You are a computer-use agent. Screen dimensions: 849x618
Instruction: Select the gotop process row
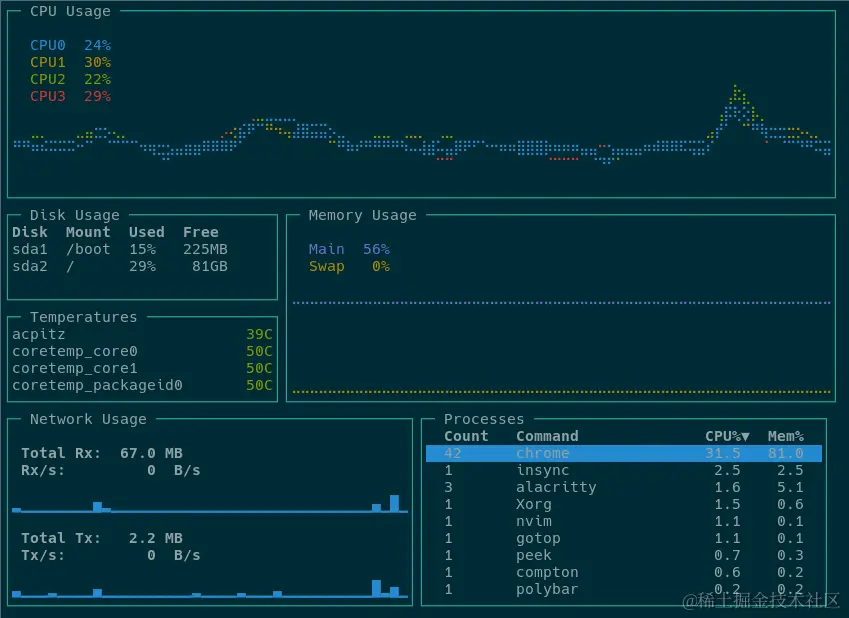(x=624, y=538)
